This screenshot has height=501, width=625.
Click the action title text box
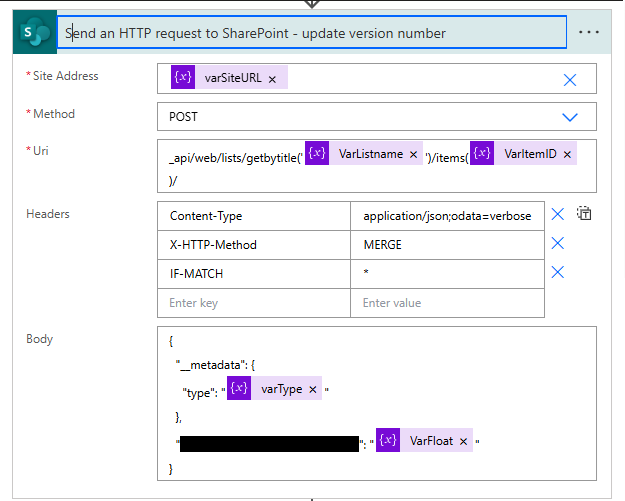[x=312, y=33]
